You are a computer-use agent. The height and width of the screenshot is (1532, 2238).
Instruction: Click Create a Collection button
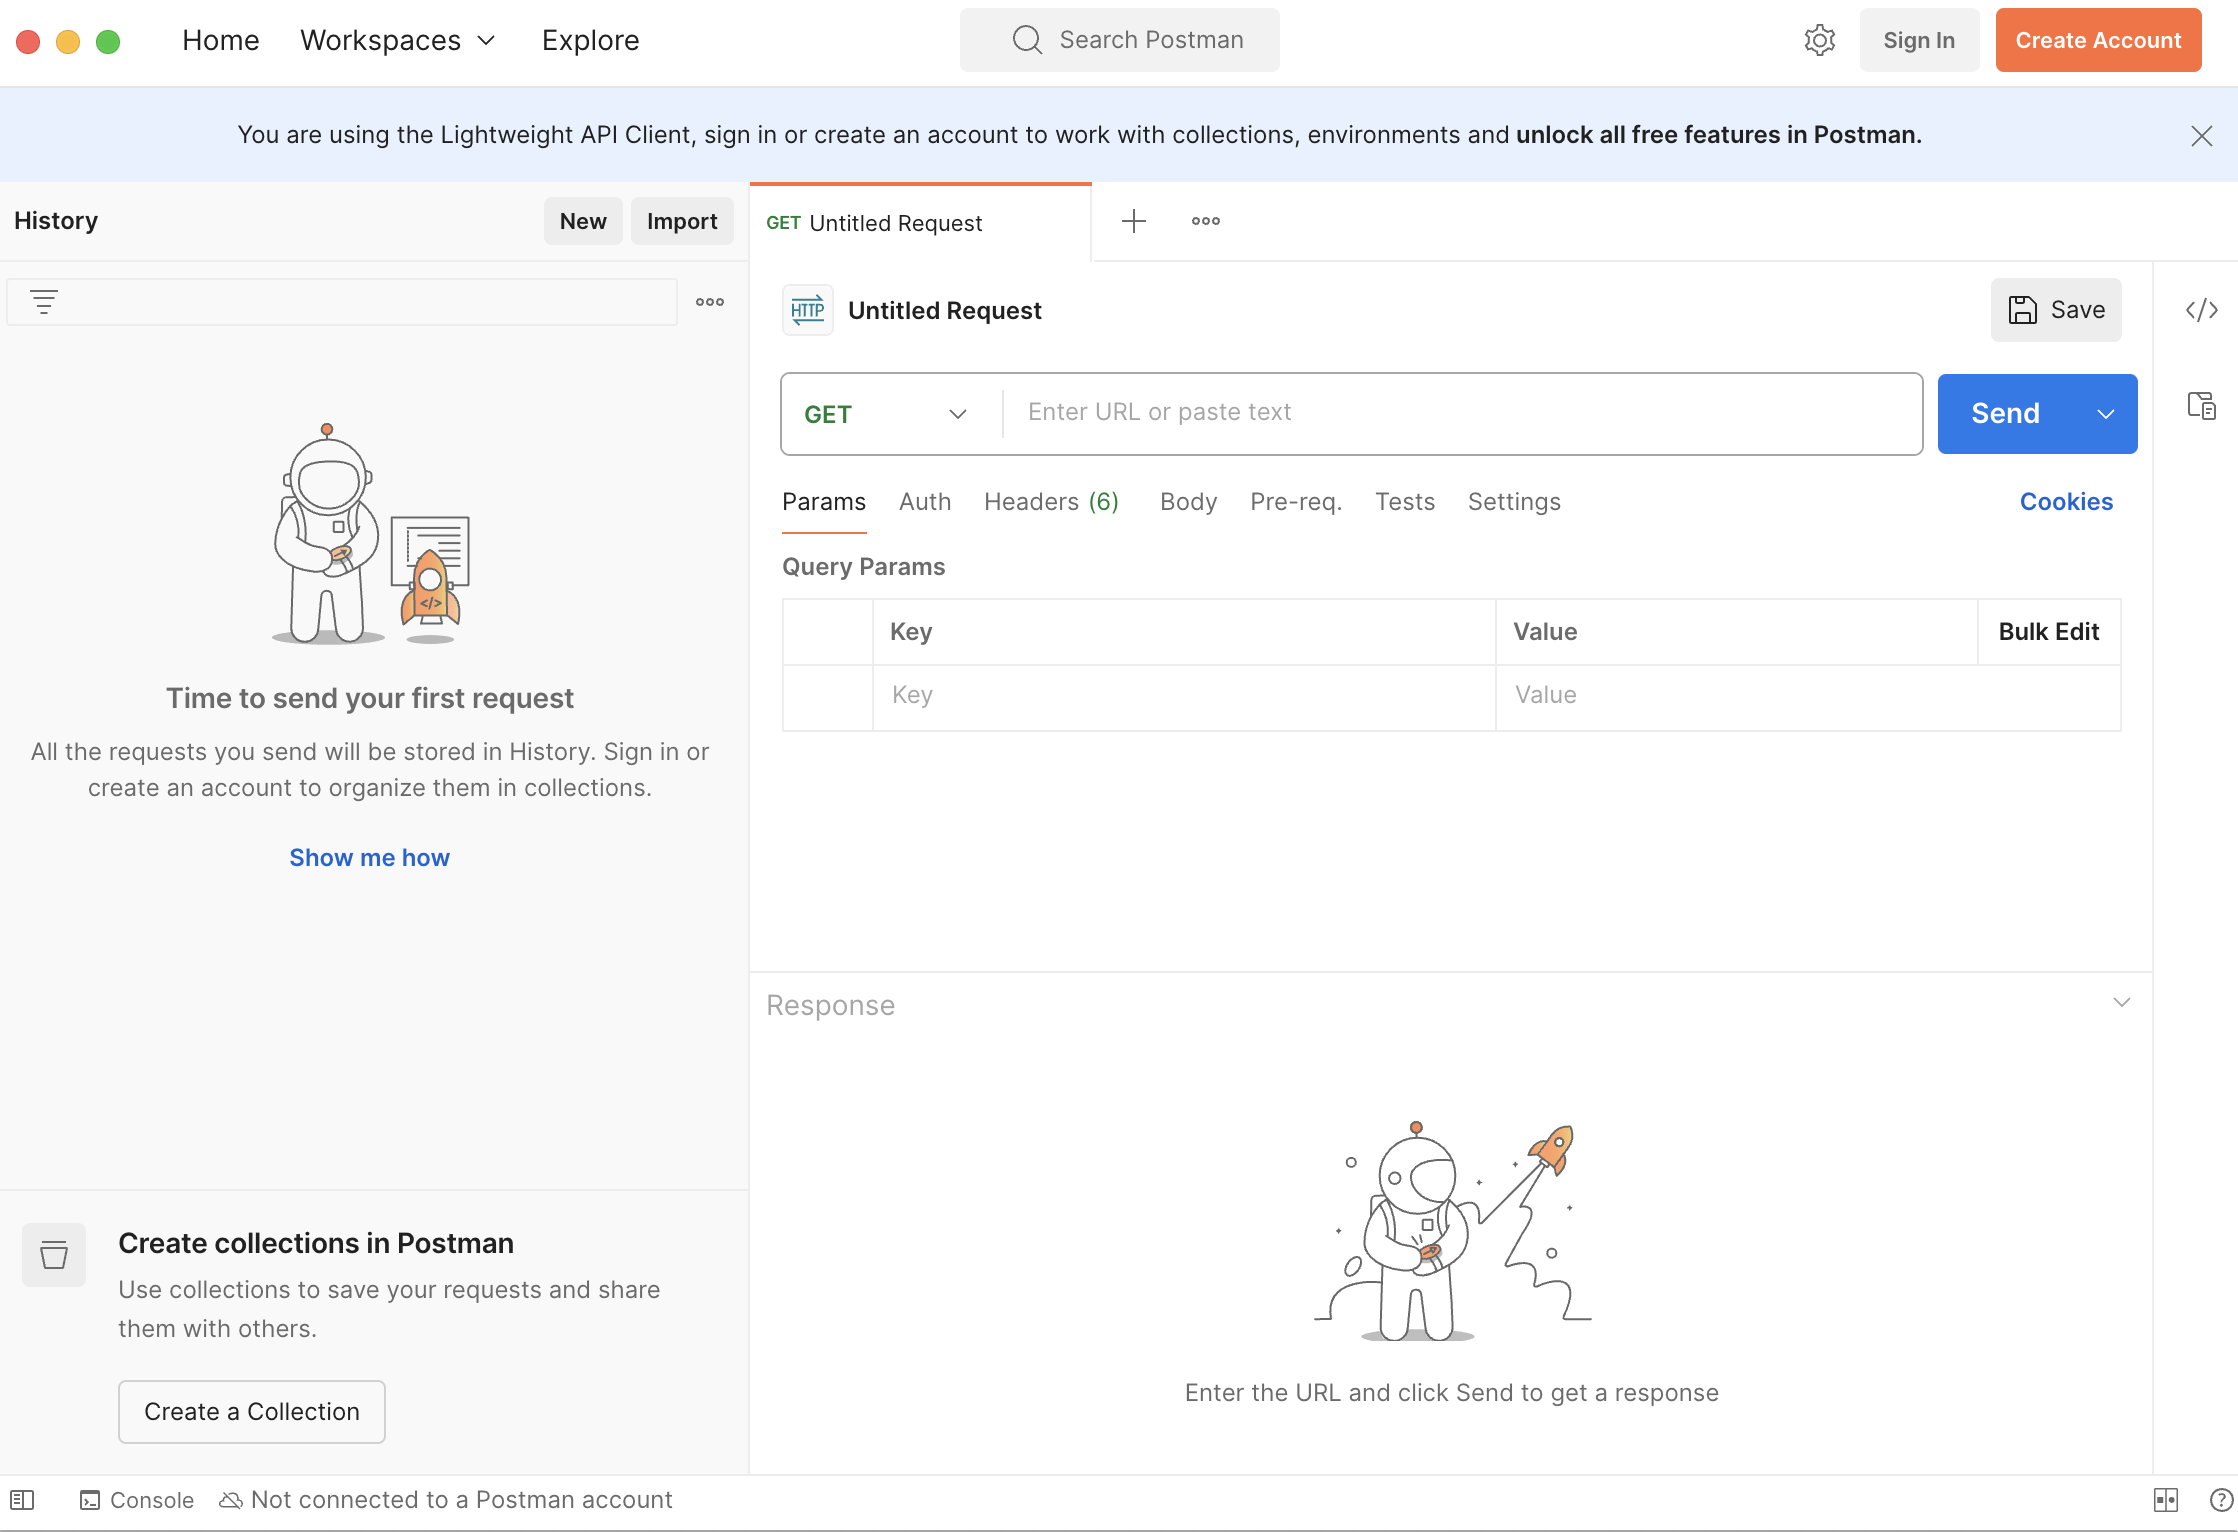(x=251, y=1411)
